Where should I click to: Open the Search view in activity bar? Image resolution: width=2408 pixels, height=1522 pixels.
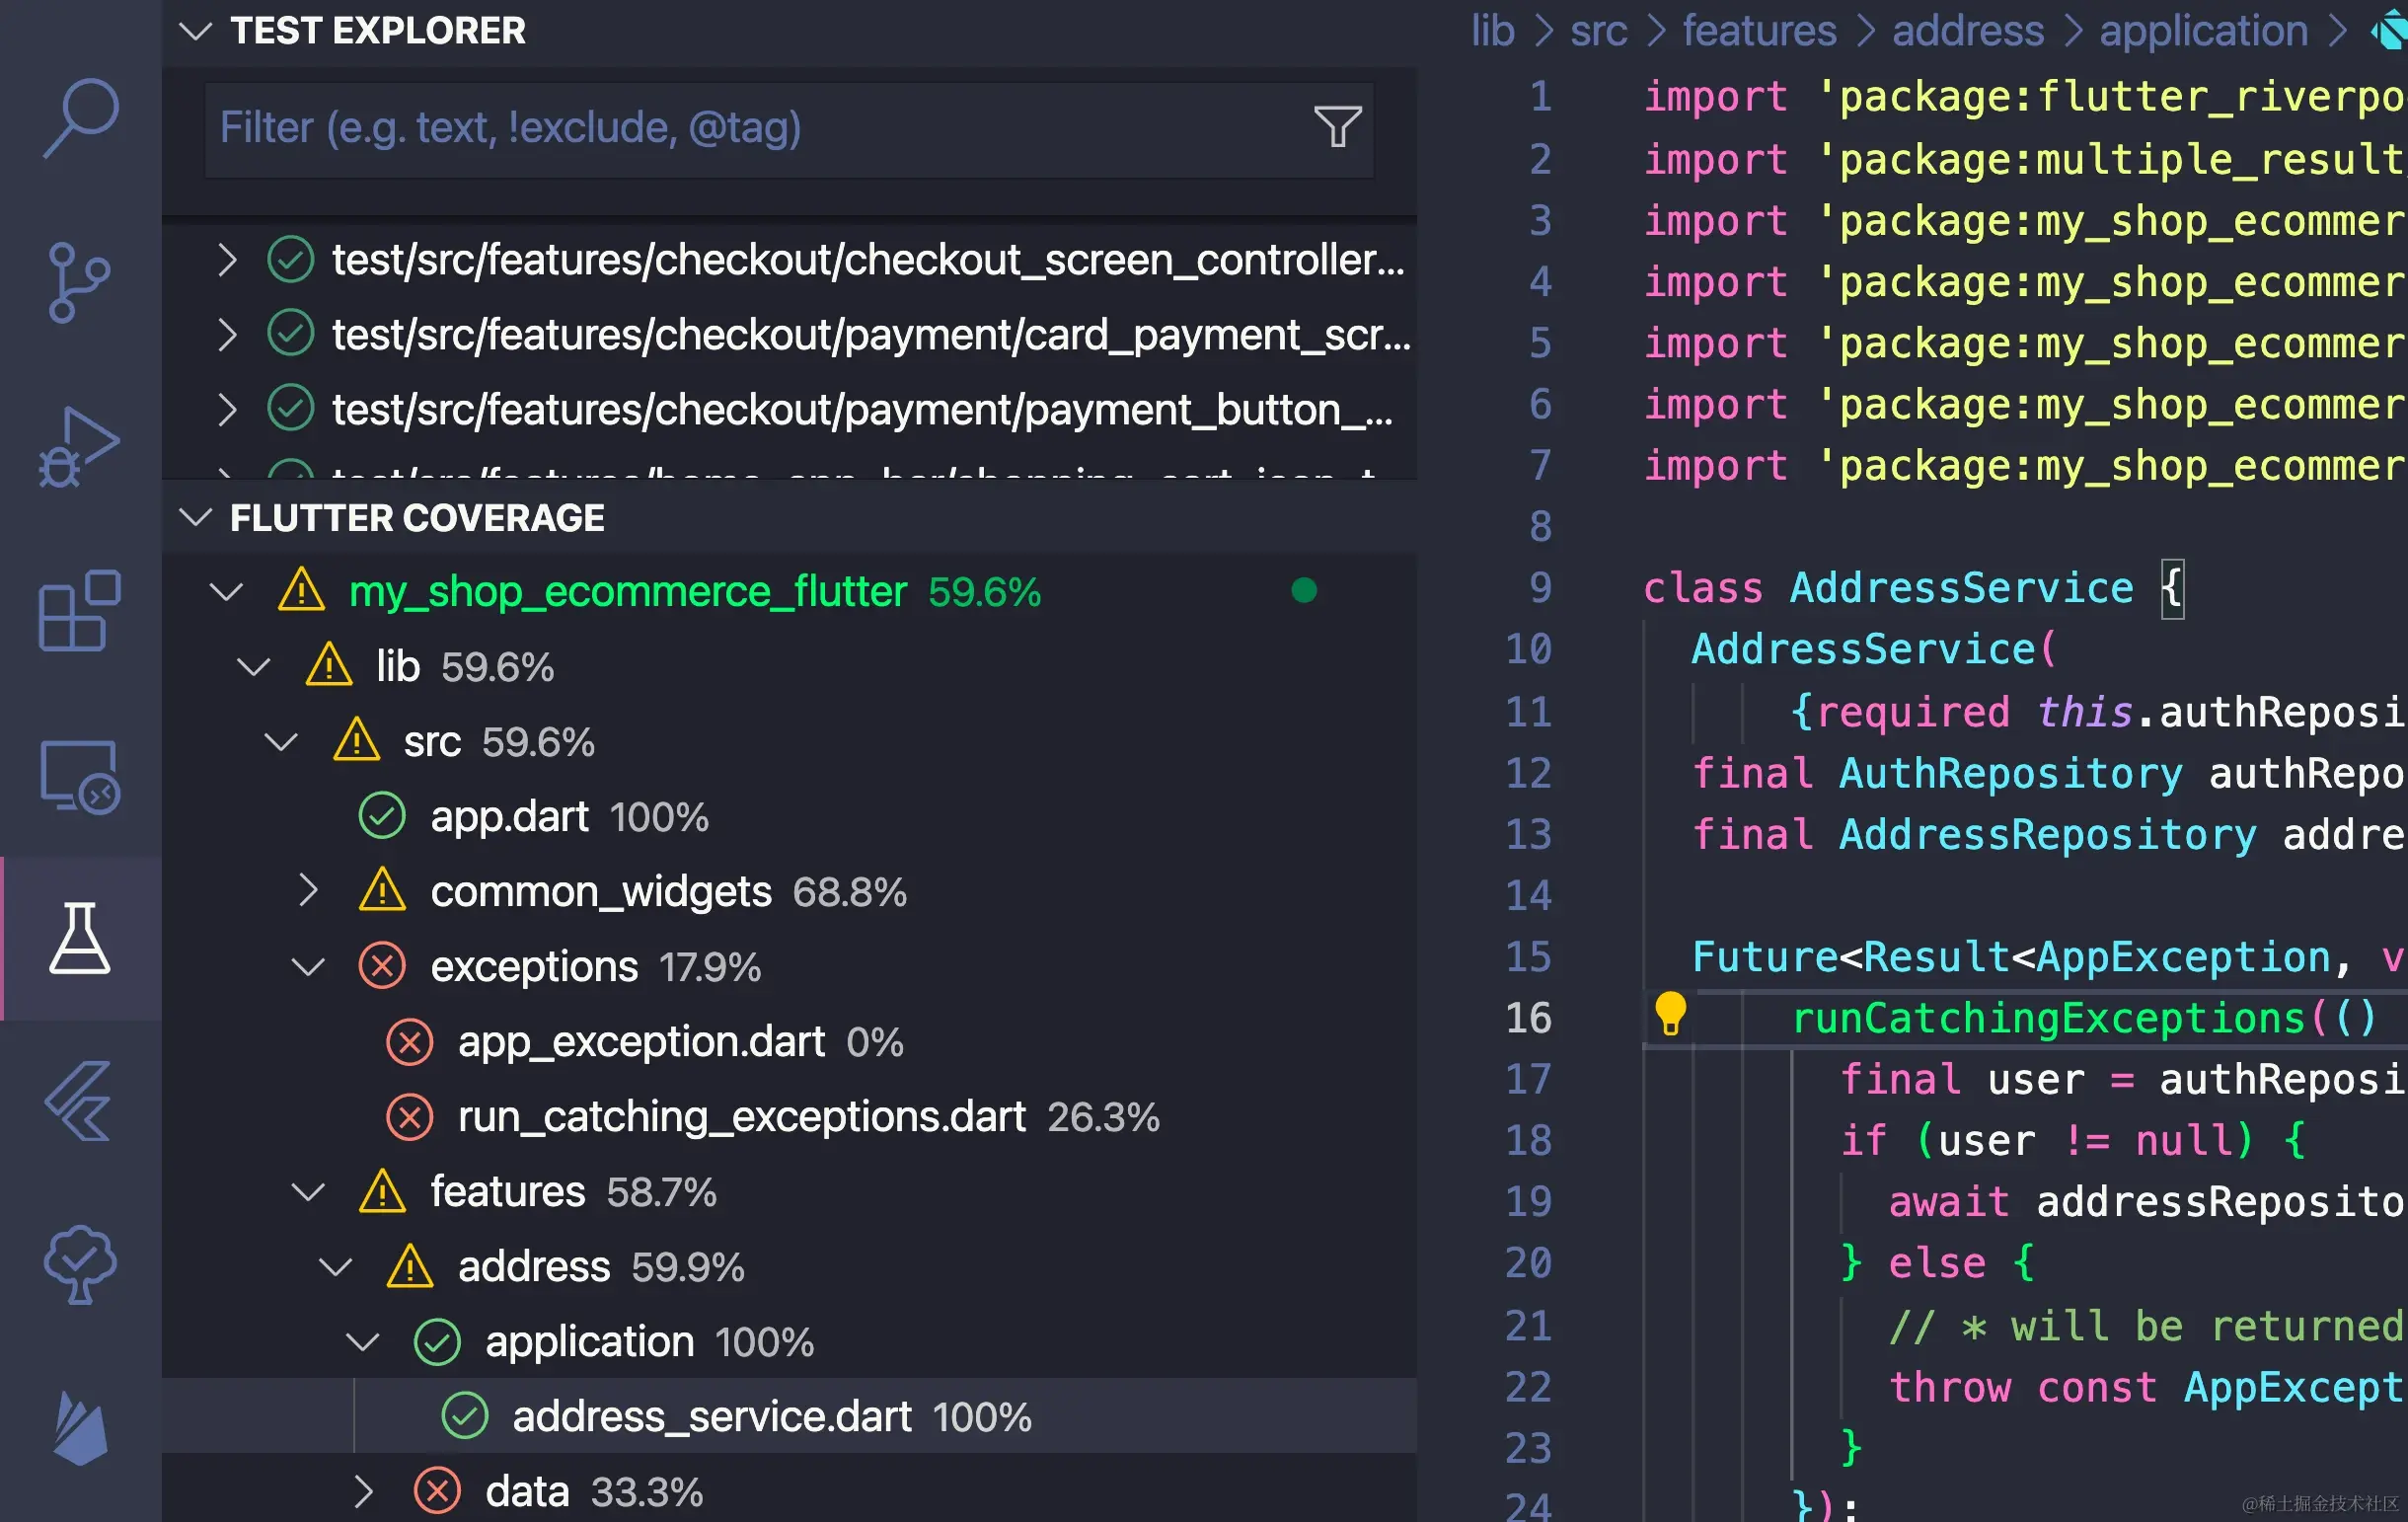click(x=81, y=117)
